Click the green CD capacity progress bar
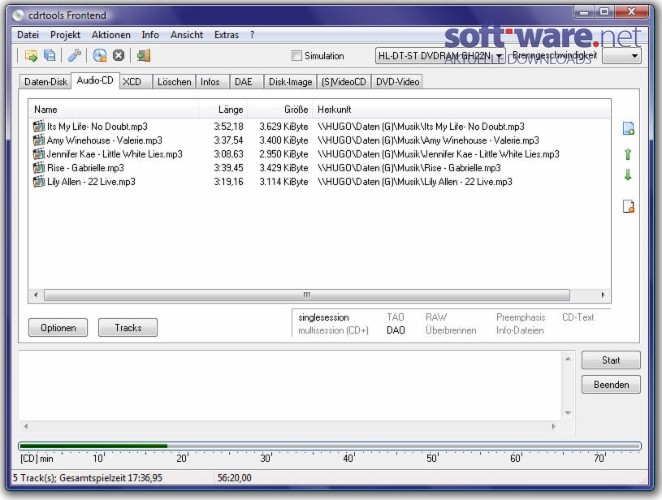 (x=330, y=446)
